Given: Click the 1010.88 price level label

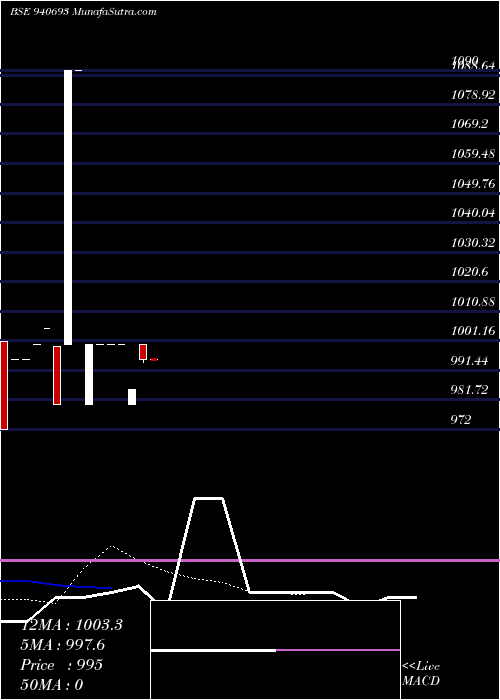Looking at the screenshot, I should click(473, 302).
